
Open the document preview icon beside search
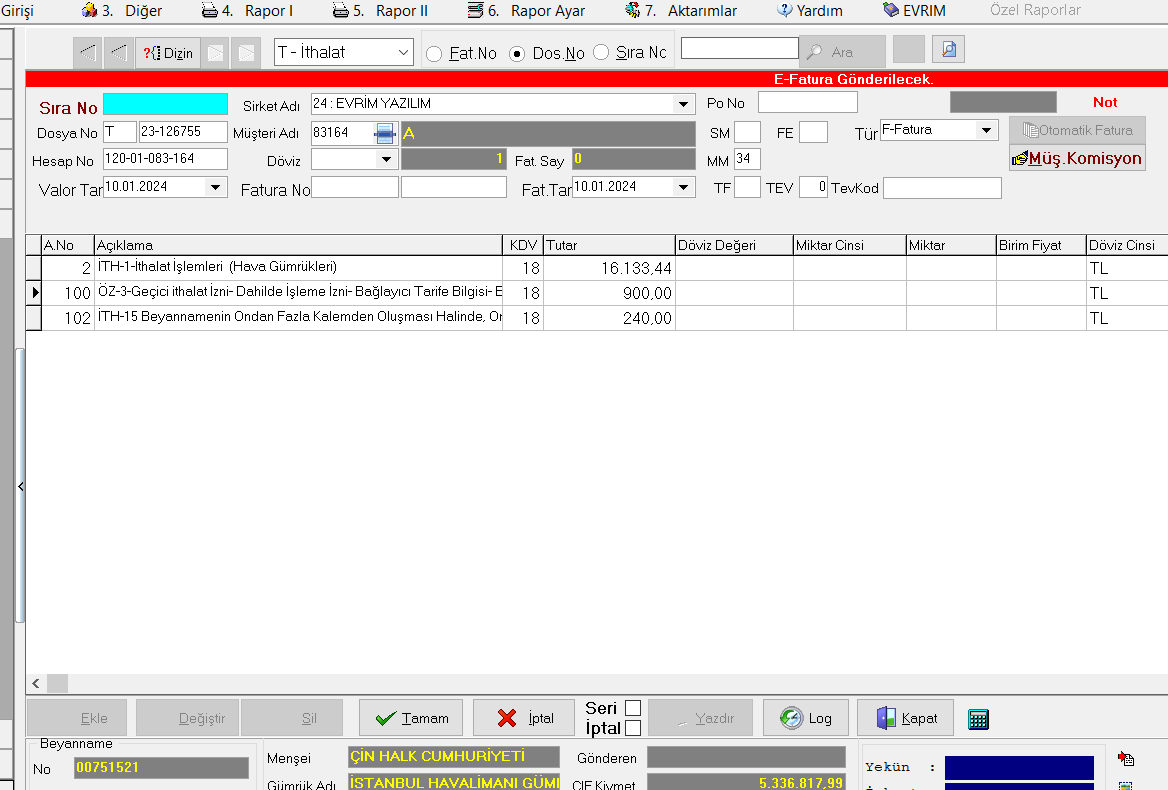tap(947, 50)
